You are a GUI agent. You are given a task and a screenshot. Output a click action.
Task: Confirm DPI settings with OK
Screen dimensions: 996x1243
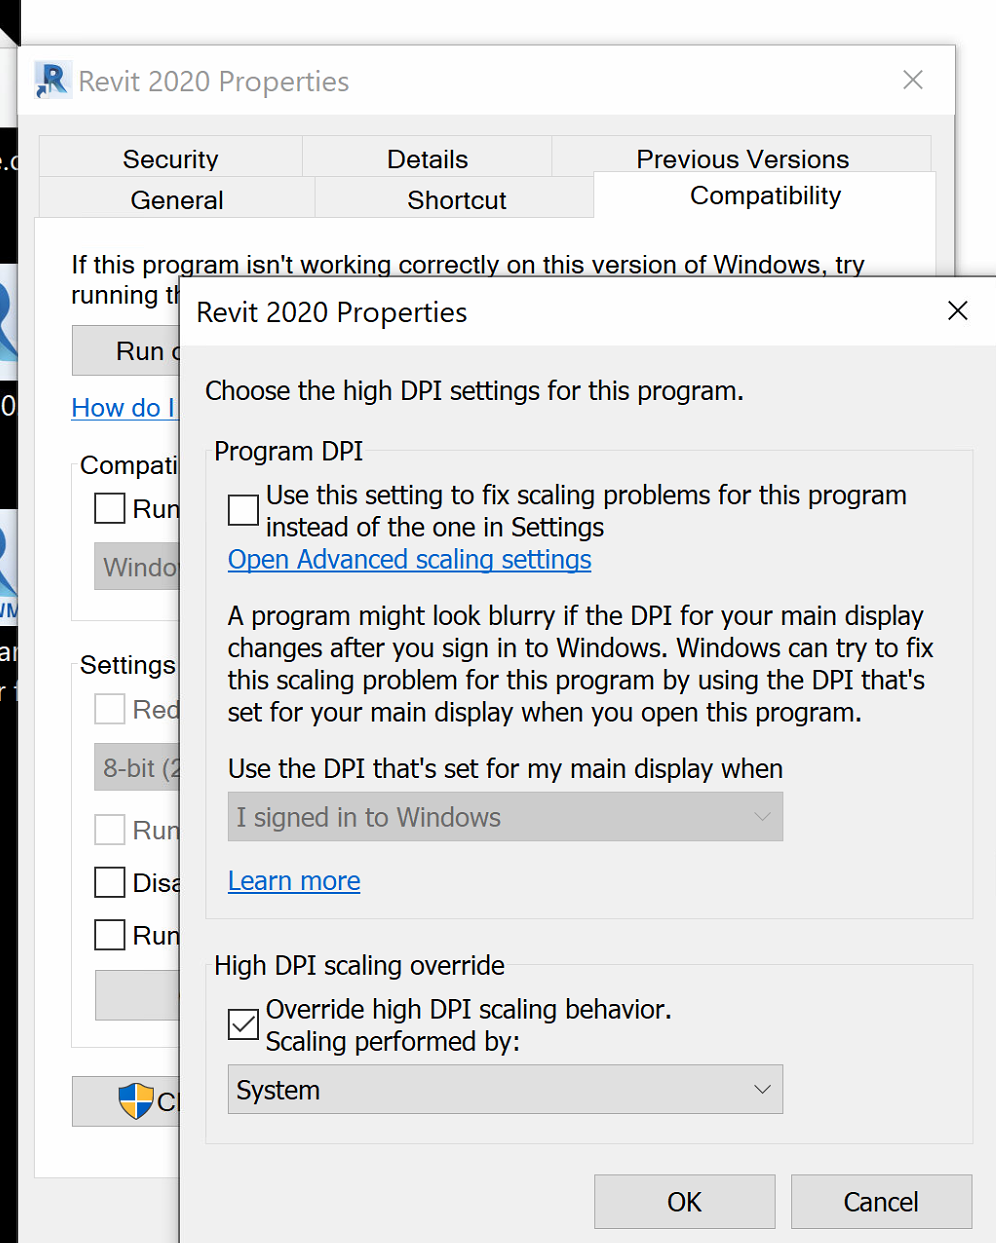684,1201
